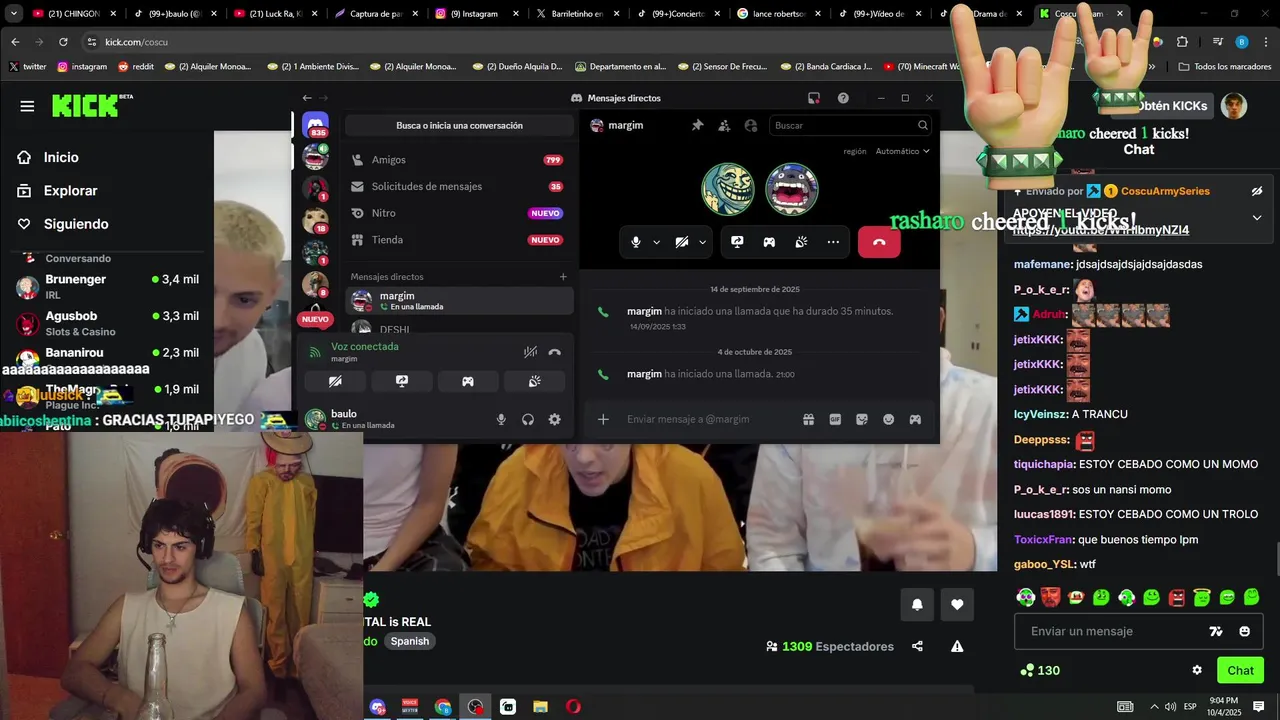Open Windows notification center icon
Screen dimensions: 1280x720
click(1259, 706)
